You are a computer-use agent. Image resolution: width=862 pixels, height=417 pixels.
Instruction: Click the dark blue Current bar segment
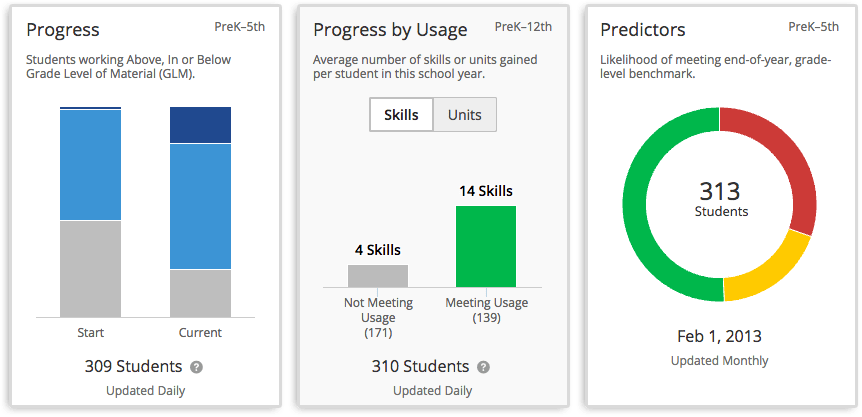pyautogui.click(x=200, y=126)
